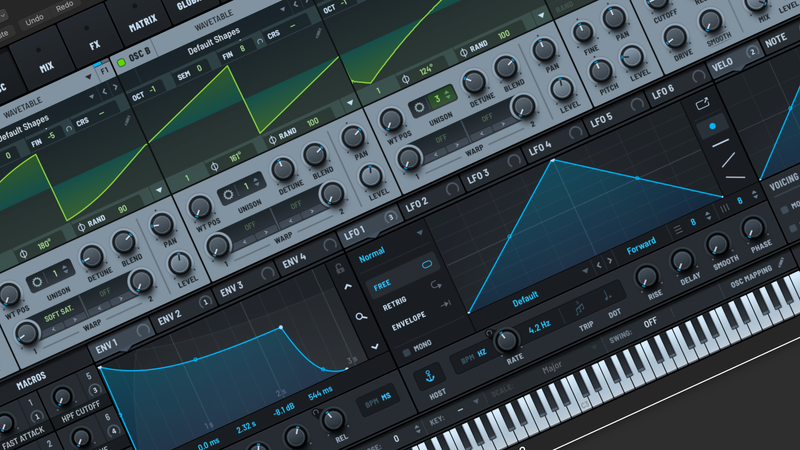This screenshot has width=800, height=450.
Task: Open the OSC B unison gear settings
Action: (228, 194)
